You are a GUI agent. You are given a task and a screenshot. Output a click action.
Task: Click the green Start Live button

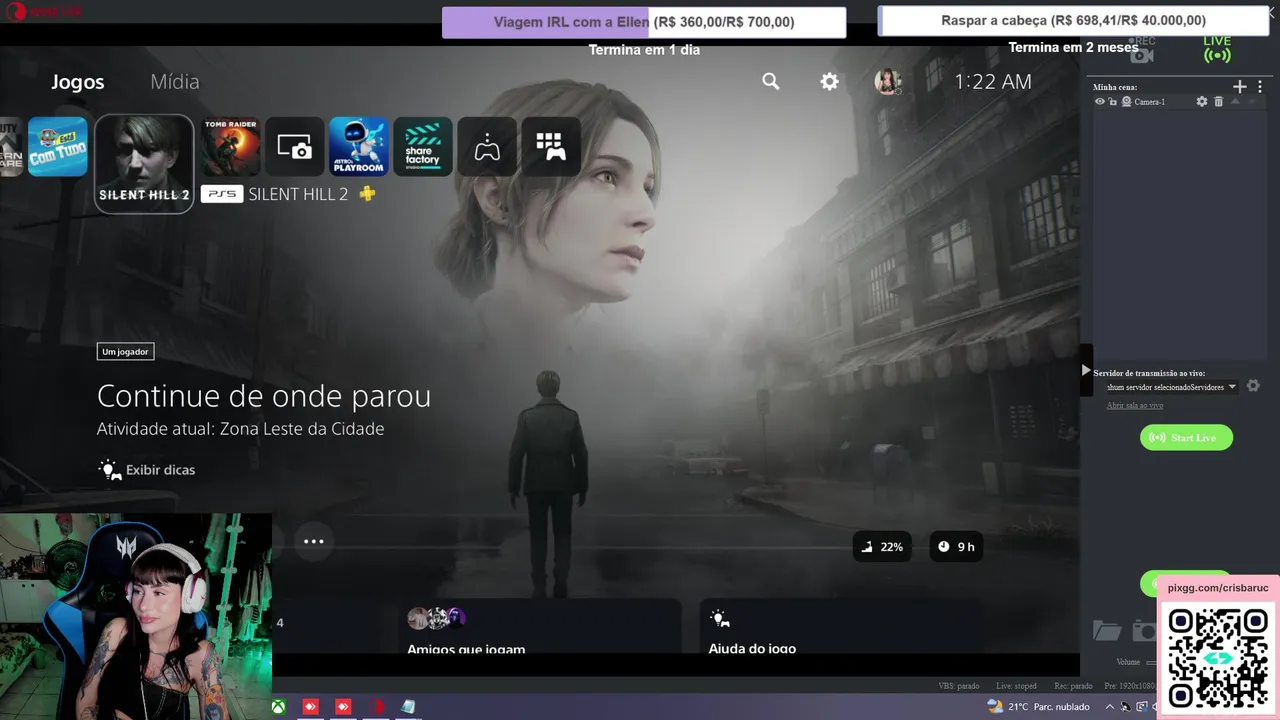click(1186, 438)
